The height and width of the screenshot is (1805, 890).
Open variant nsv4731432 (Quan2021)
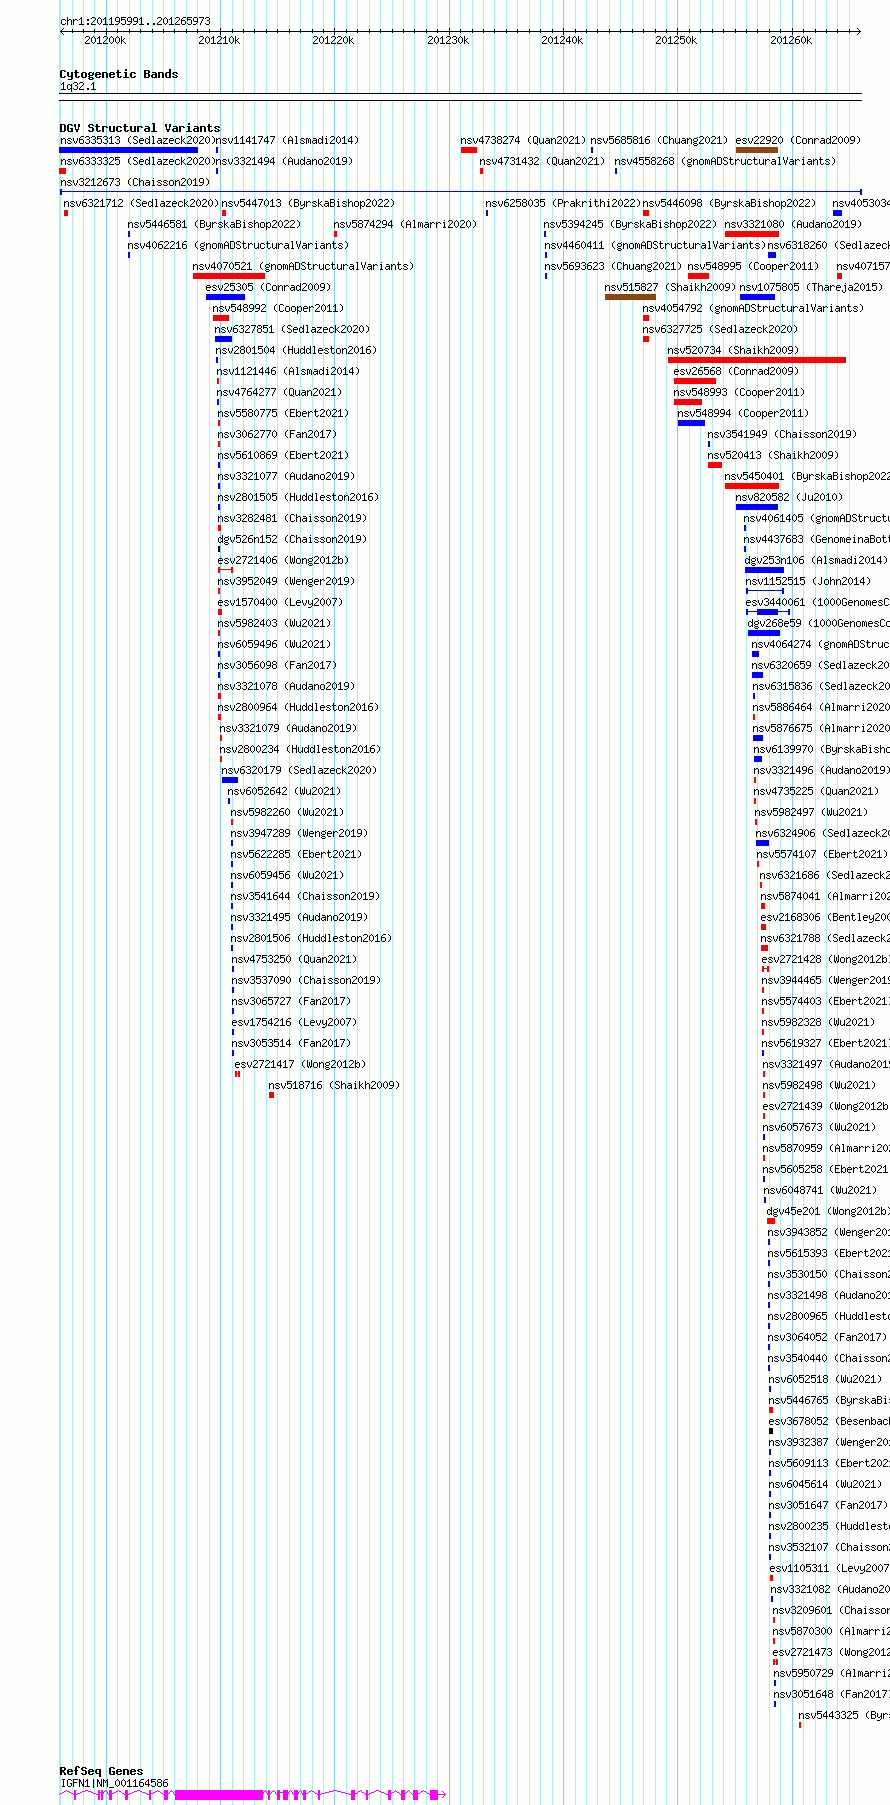pyautogui.click(x=542, y=161)
